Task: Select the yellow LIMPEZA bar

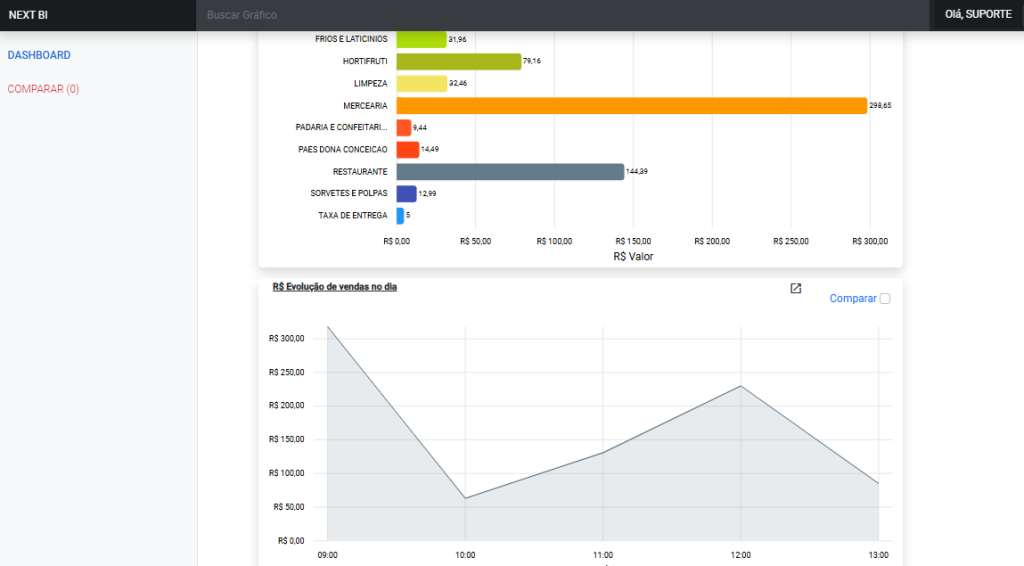Action: (x=421, y=83)
